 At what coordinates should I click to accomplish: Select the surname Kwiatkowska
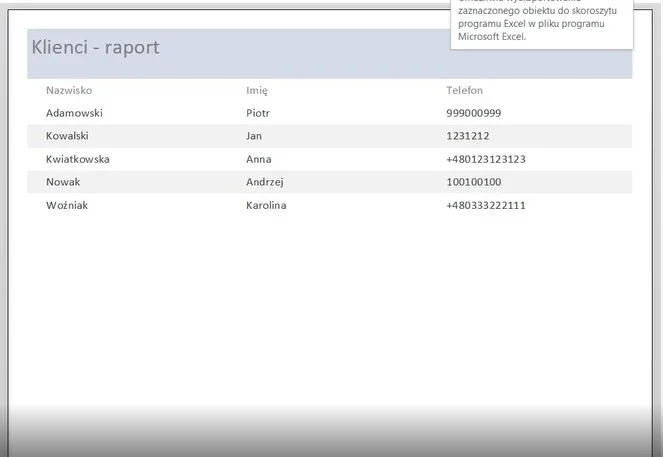click(x=78, y=159)
